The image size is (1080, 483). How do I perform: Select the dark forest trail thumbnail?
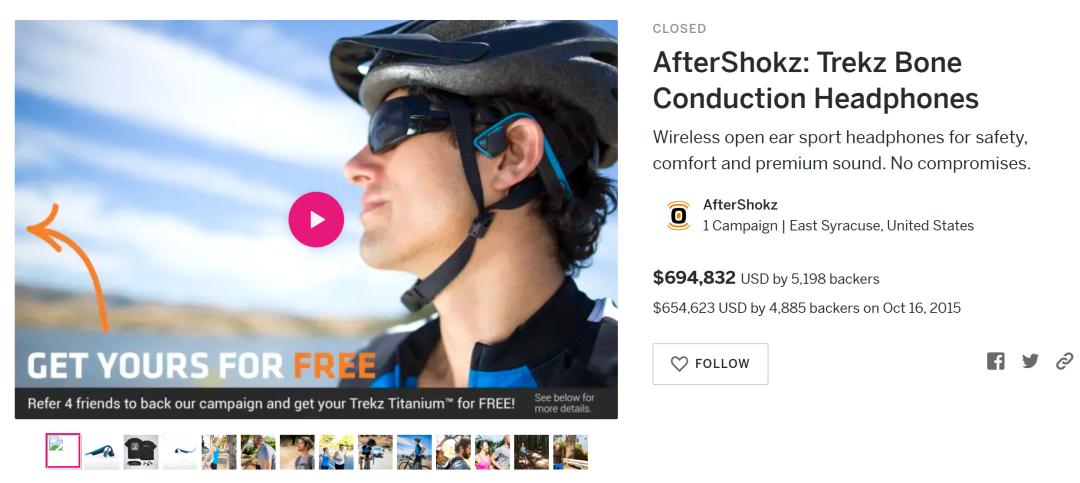click(531, 452)
